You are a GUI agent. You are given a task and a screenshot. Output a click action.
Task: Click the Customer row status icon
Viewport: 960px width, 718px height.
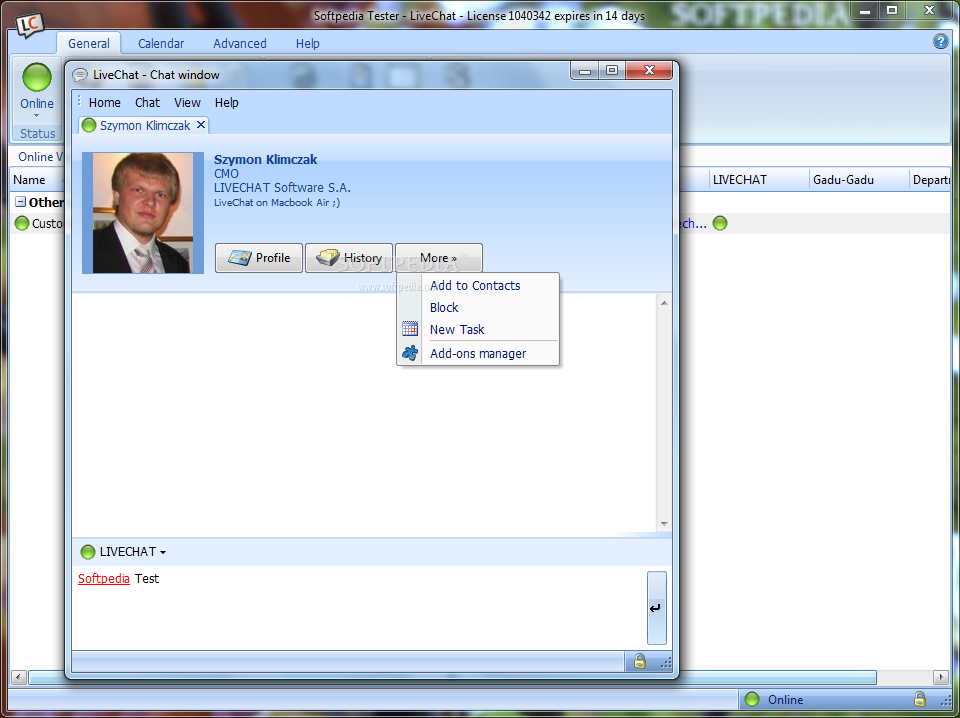tap(21, 223)
